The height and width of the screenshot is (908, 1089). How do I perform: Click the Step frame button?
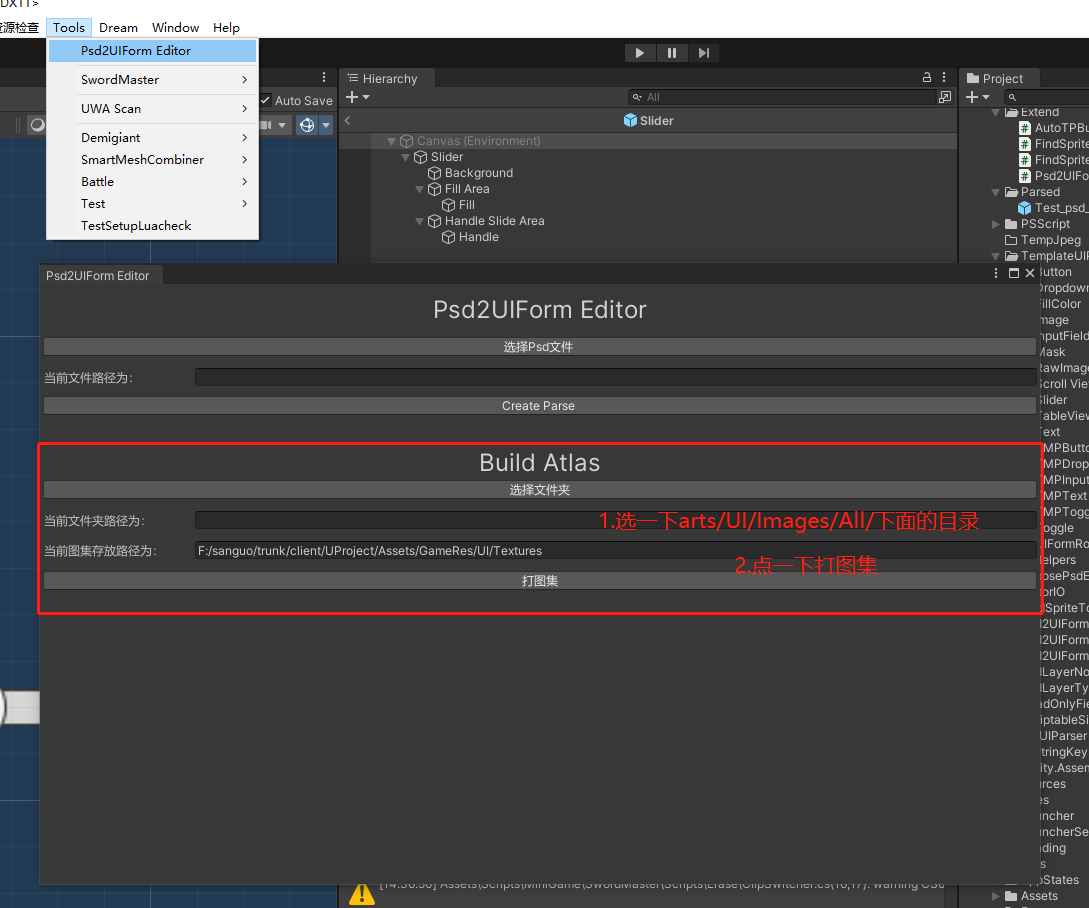(x=704, y=53)
